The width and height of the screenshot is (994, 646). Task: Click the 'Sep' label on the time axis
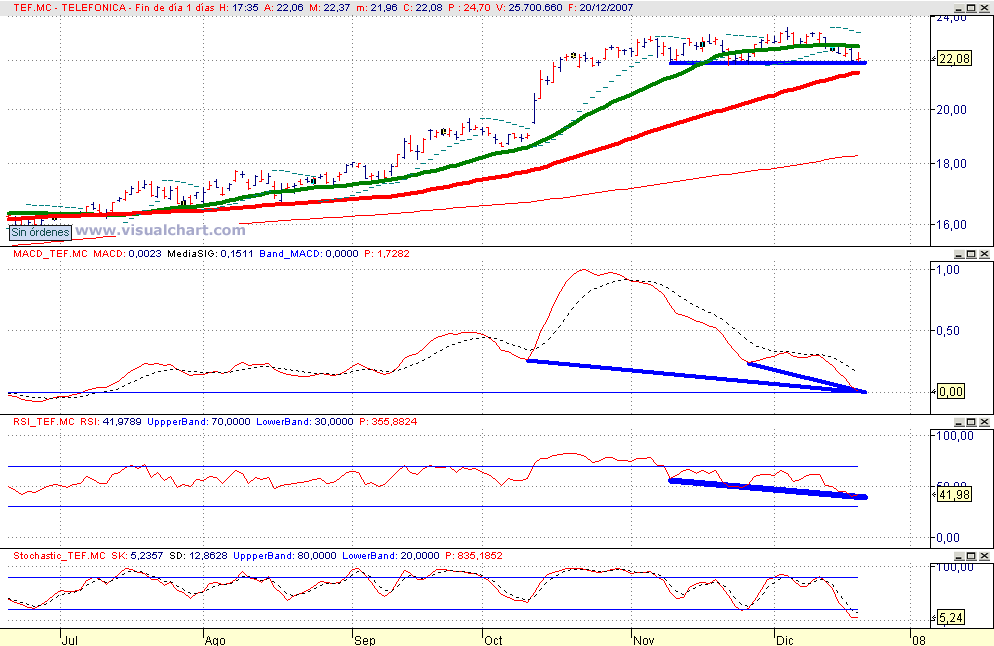(365, 640)
